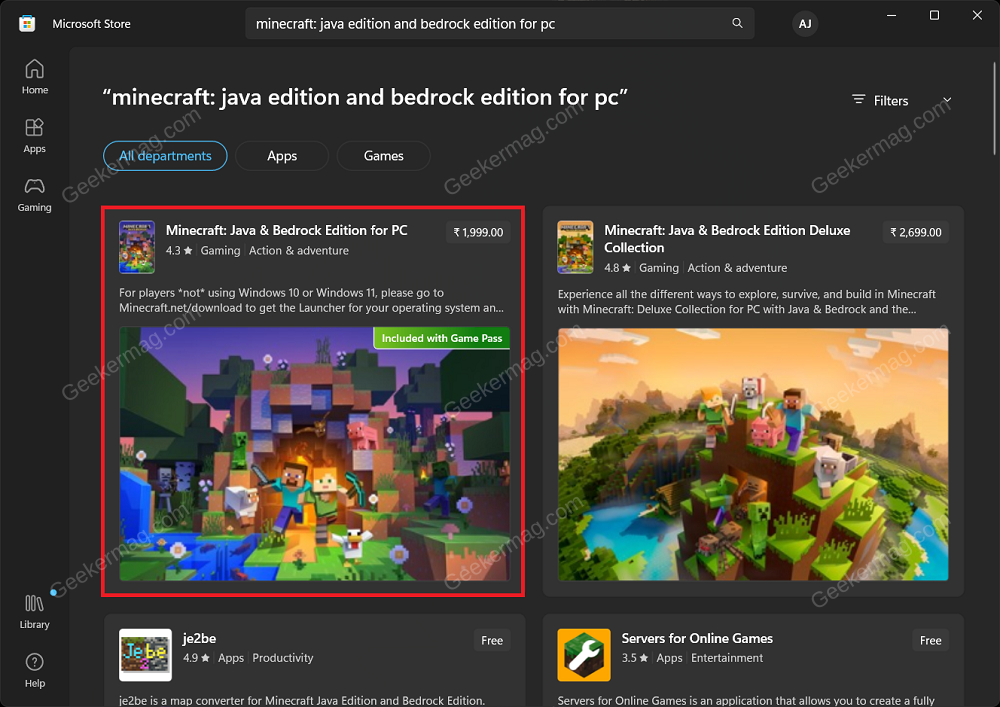Click 'je2be is a map converter' description
Viewport: 1000px width, 707px height.
click(302, 700)
